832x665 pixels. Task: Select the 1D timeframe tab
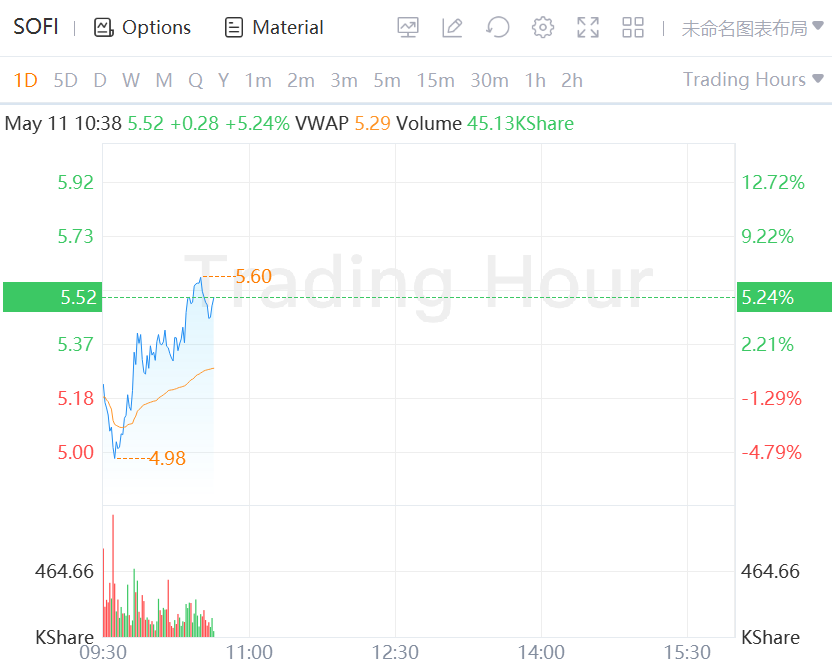click(25, 80)
